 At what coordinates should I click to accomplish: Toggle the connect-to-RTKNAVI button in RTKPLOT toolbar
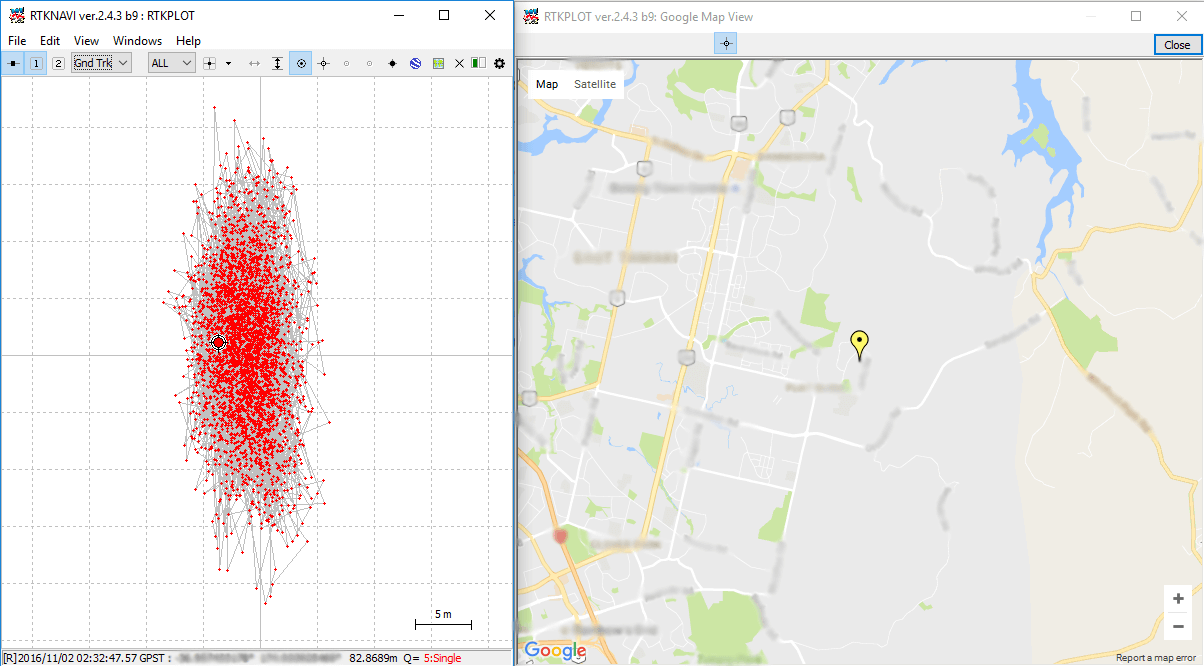[13, 63]
